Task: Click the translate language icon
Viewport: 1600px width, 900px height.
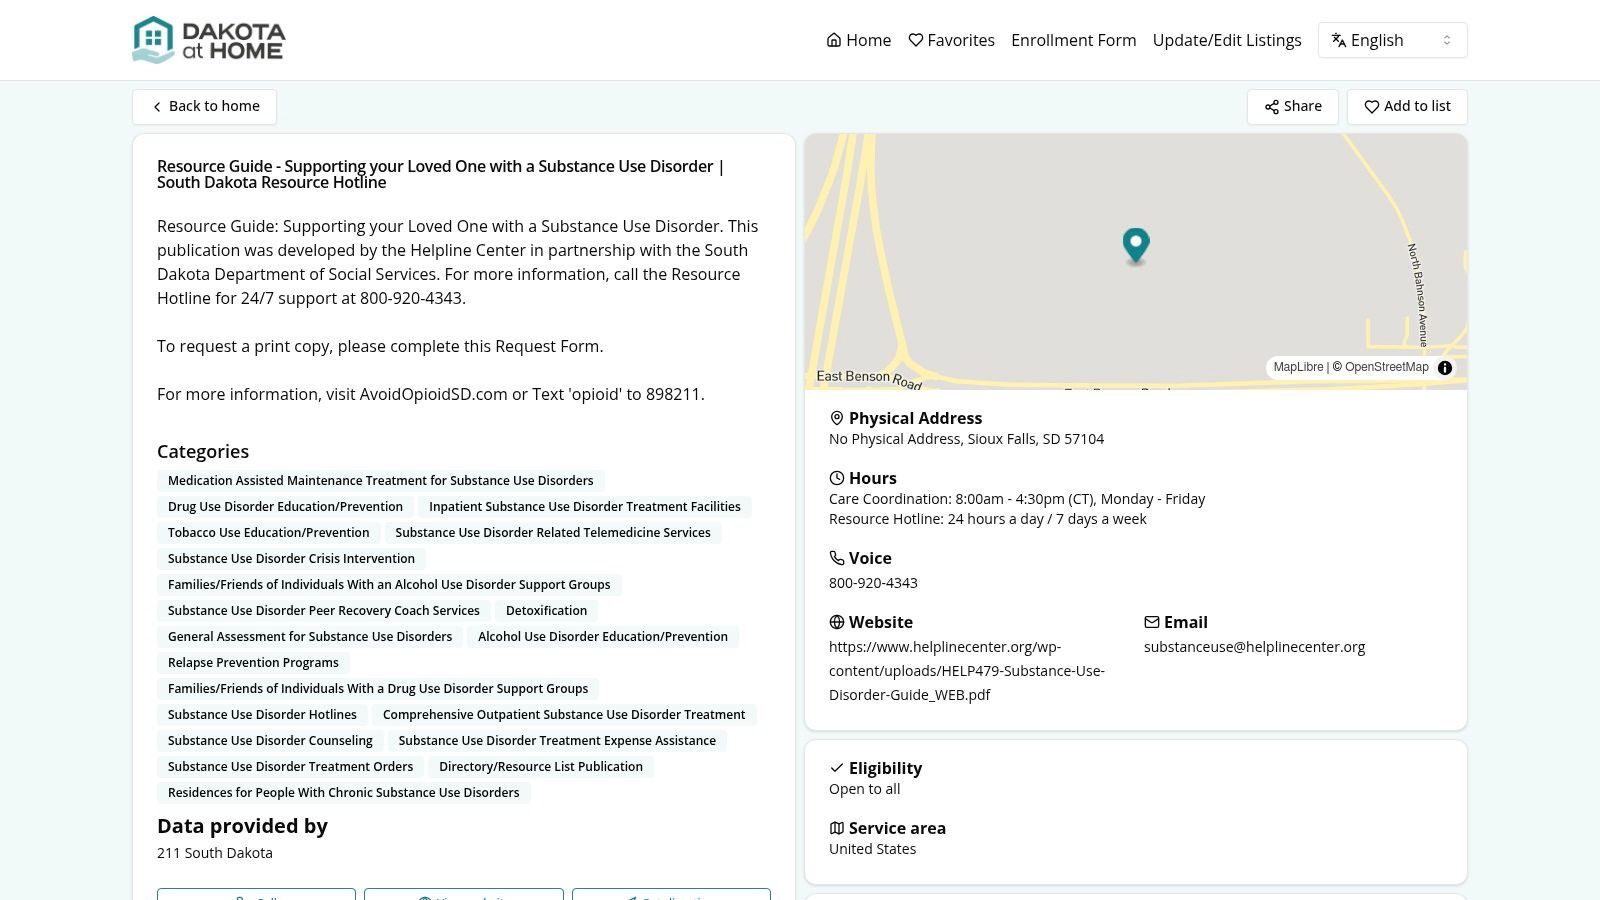Action: click(1339, 40)
